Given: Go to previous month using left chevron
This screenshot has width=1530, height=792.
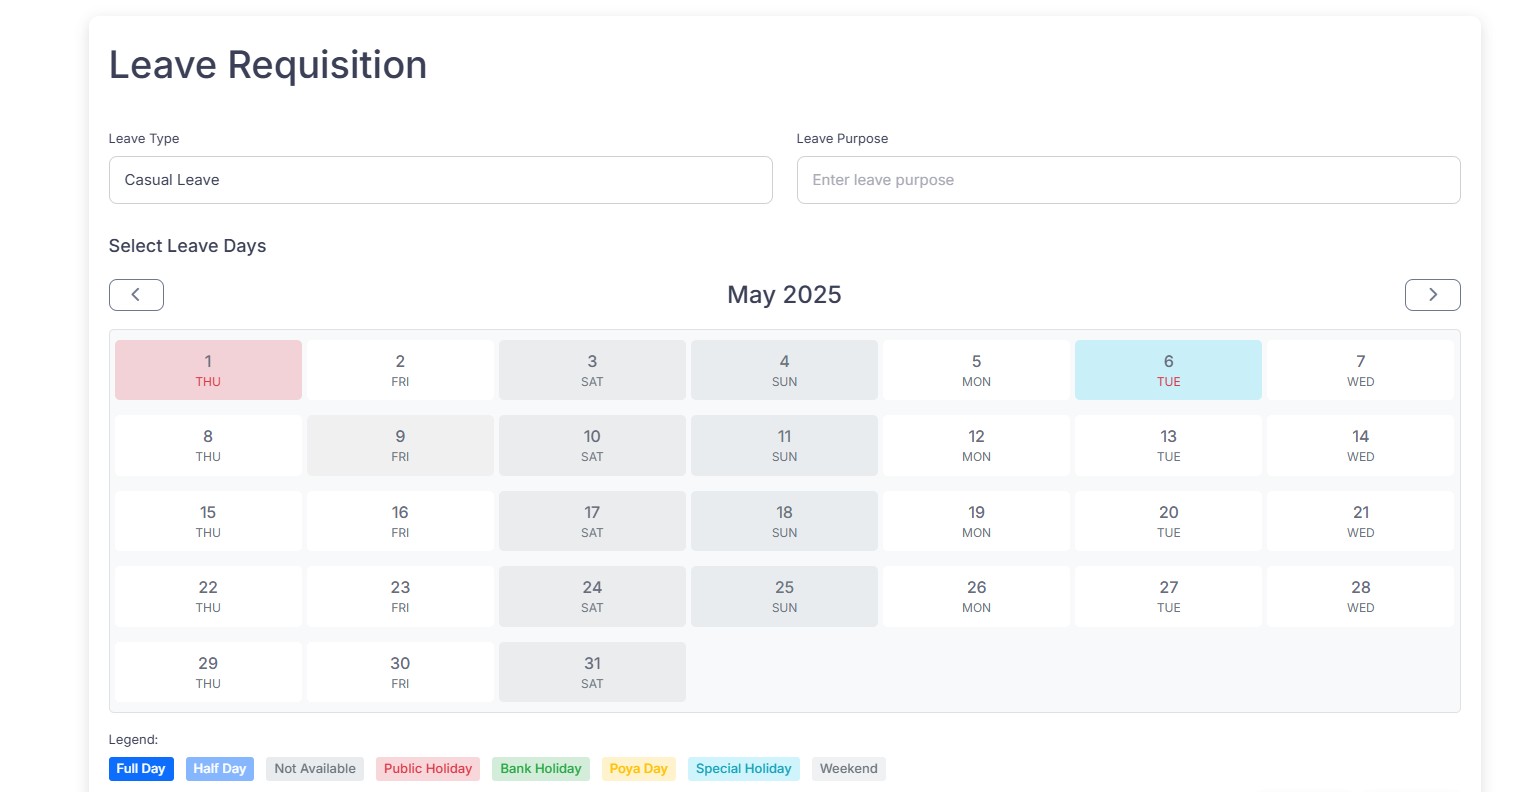Looking at the screenshot, I should (136, 295).
